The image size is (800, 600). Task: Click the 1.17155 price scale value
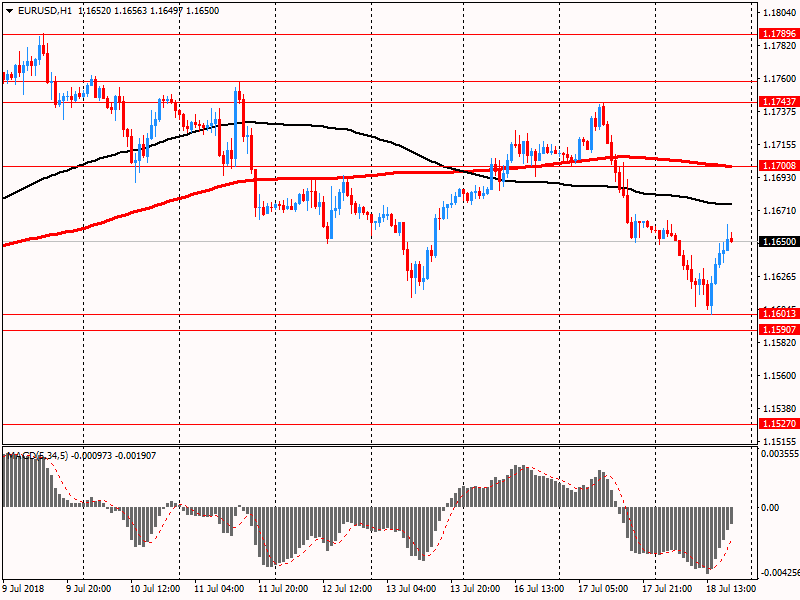(x=780, y=145)
